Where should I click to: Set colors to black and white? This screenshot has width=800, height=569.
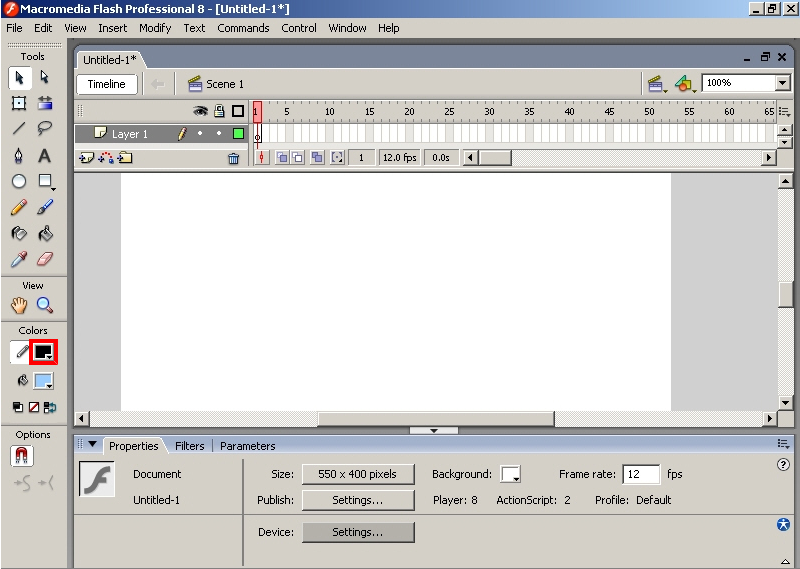(18, 407)
